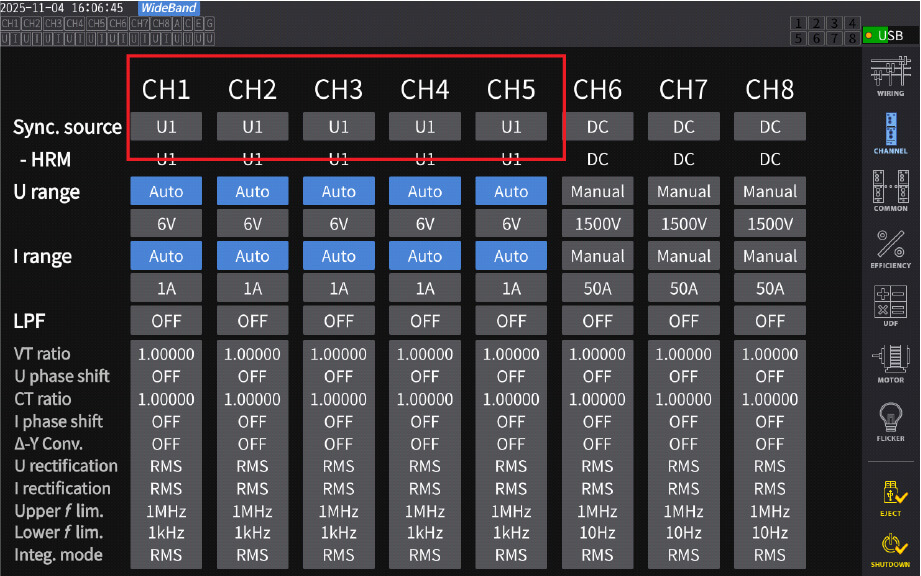Click the Eject USB icon
Screen dimensions: 921x576
pyautogui.click(x=890, y=495)
